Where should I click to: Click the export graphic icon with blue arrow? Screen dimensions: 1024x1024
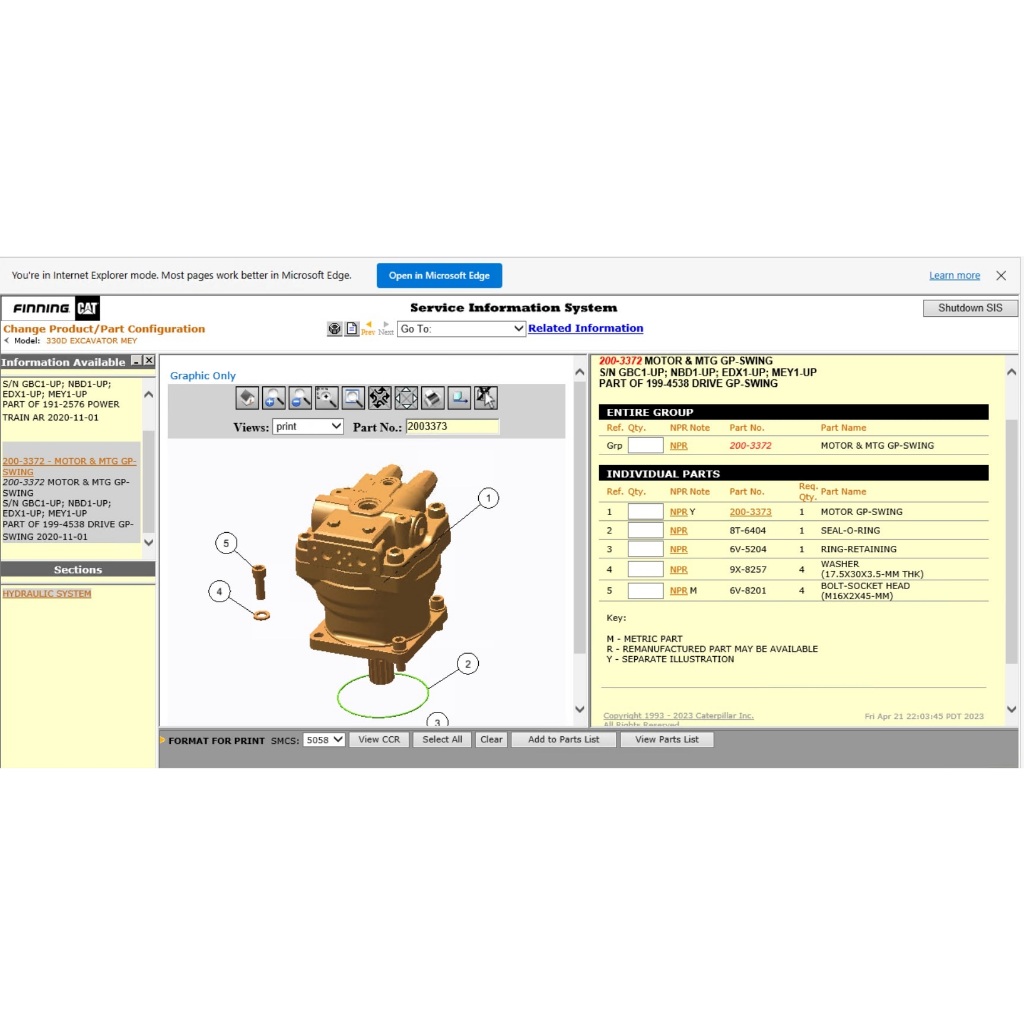(x=459, y=398)
